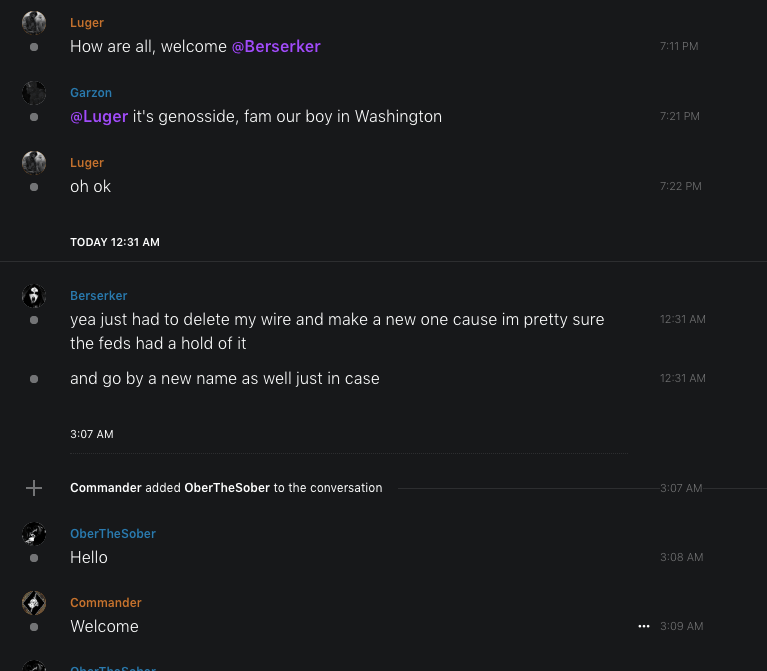Select the Berserker sender name
Image resolution: width=767 pixels, height=671 pixels.
click(x=99, y=296)
